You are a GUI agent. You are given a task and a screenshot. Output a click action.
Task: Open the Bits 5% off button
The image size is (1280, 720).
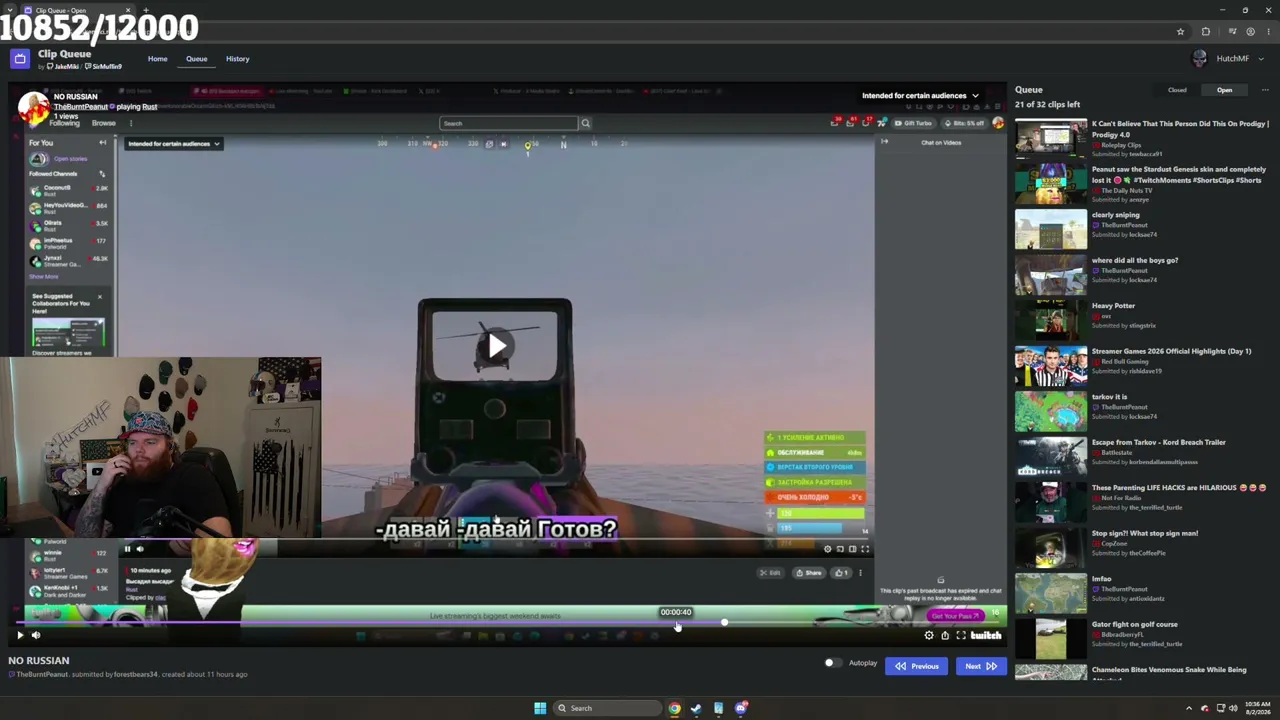[965, 123]
